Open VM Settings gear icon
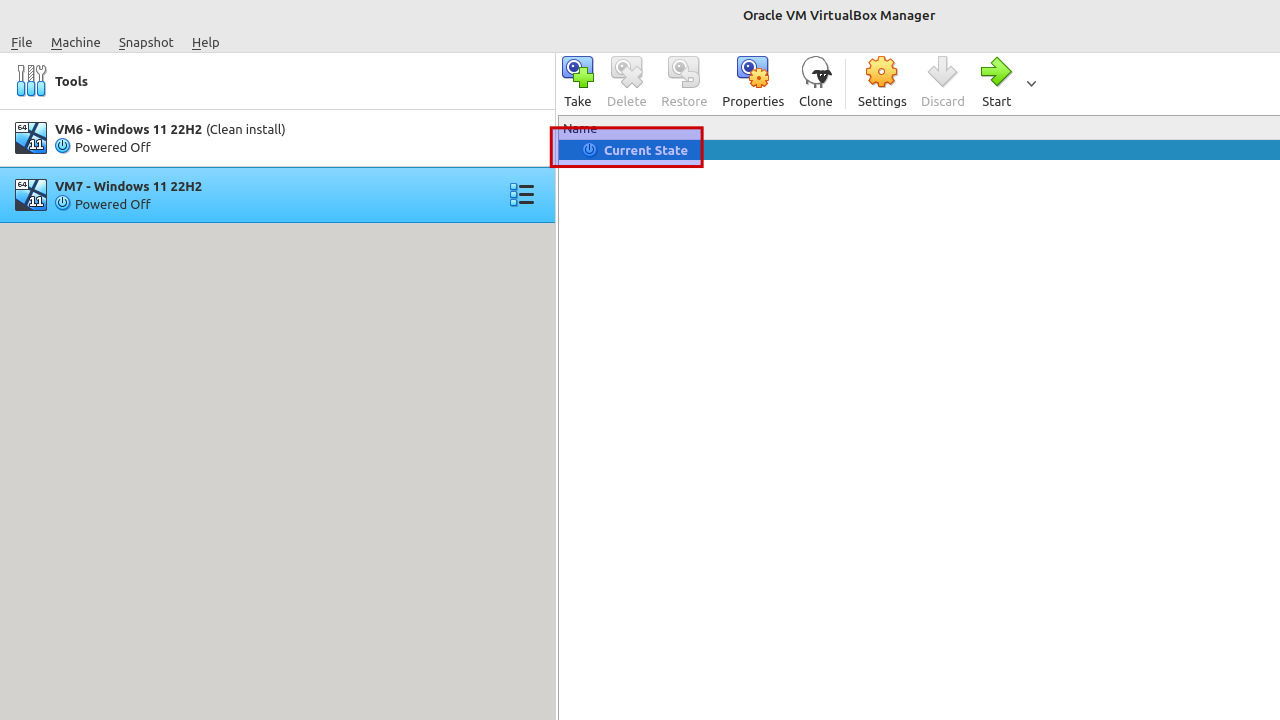1280x720 pixels. pos(882,73)
